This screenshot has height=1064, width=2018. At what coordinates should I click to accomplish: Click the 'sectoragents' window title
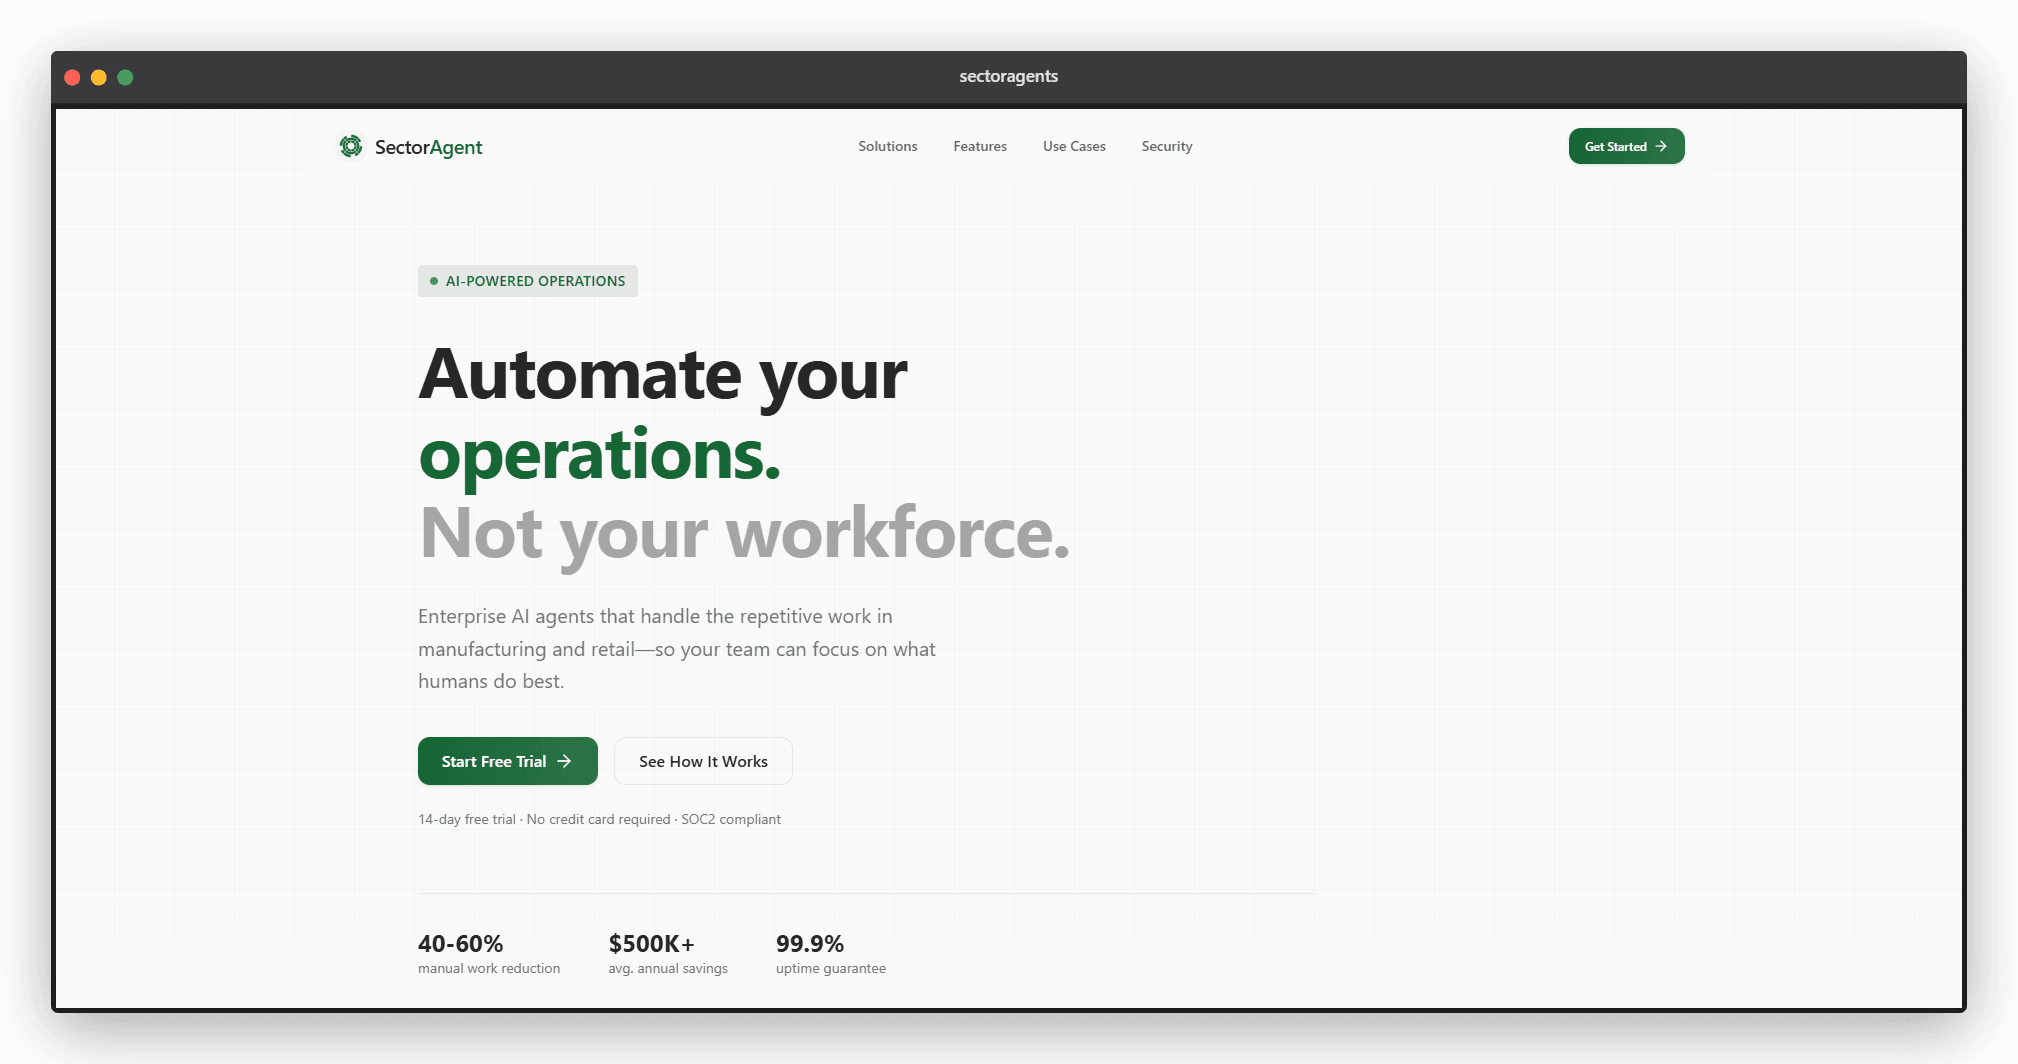point(1008,76)
